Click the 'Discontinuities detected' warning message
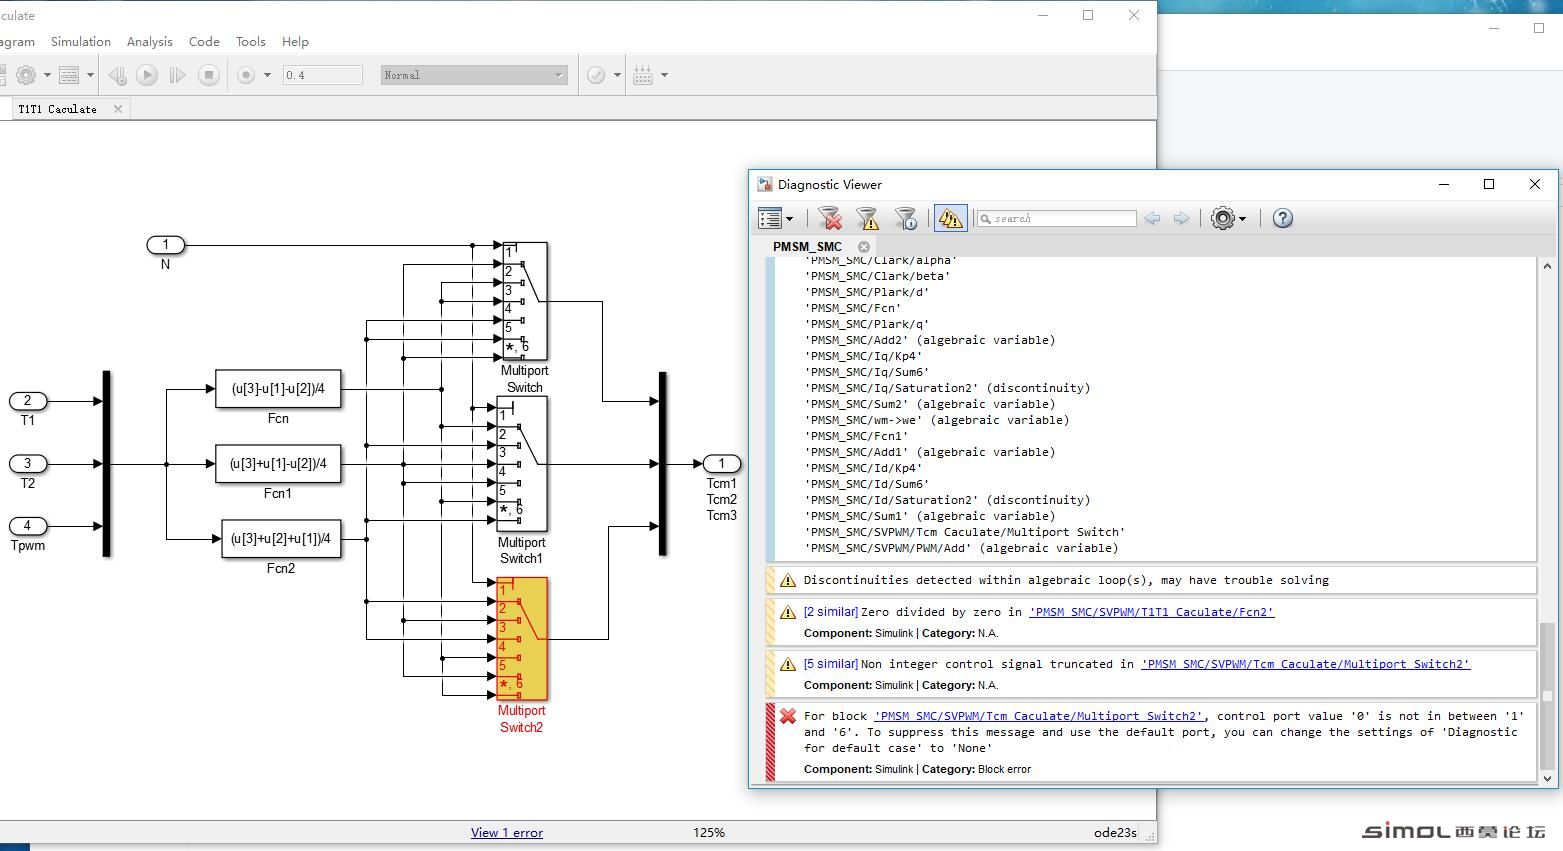Viewport: 1563px width, 851px height. [1066, 580]
